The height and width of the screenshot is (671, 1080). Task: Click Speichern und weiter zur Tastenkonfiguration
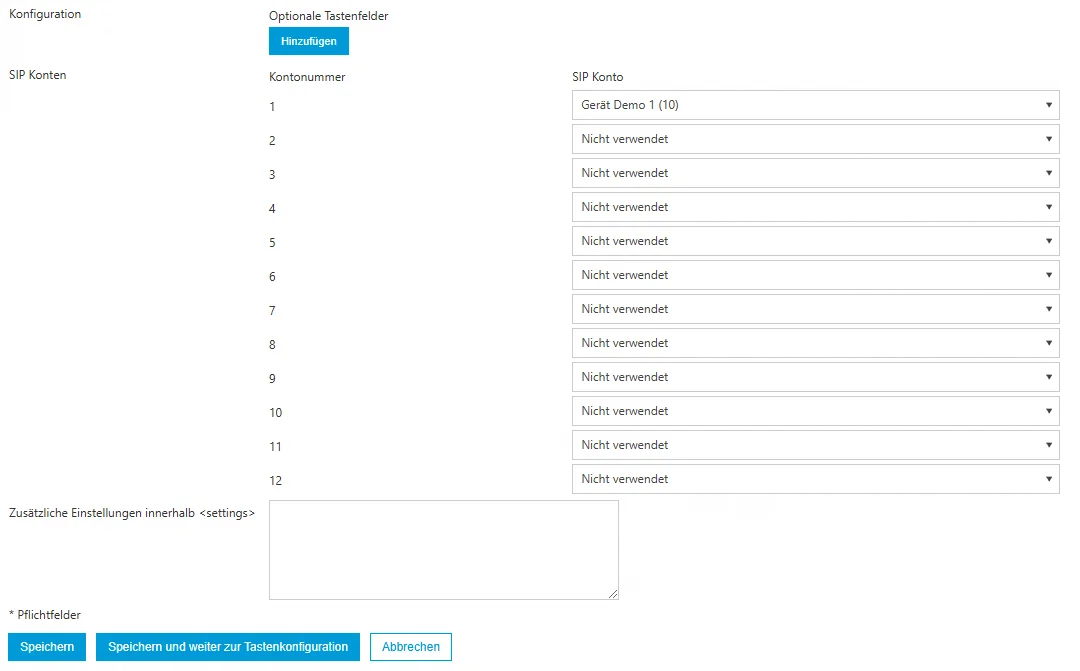click(228, 647)
